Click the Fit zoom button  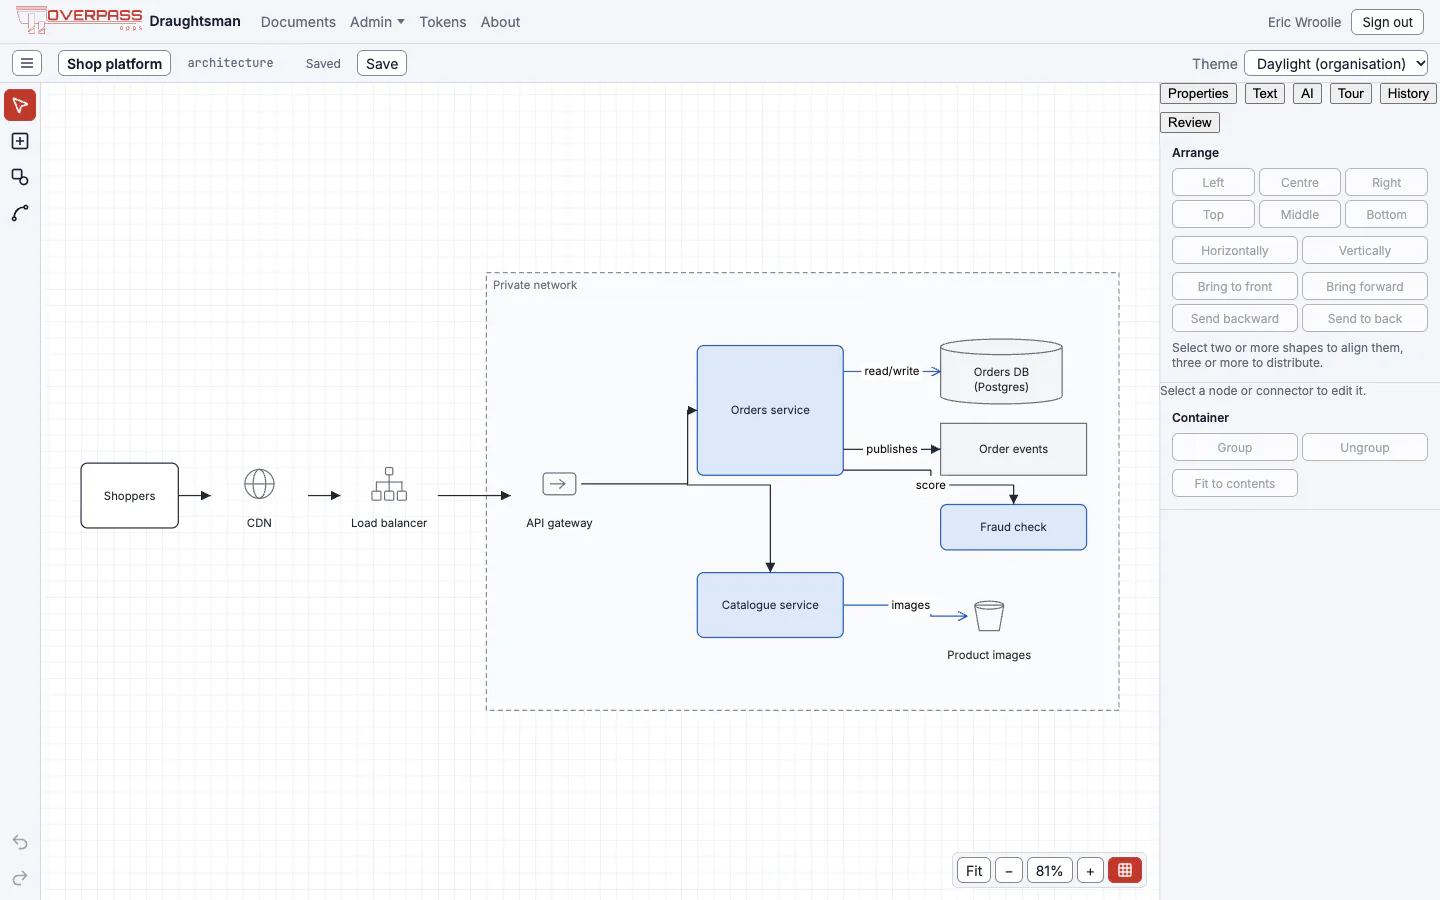coord(974,870)
